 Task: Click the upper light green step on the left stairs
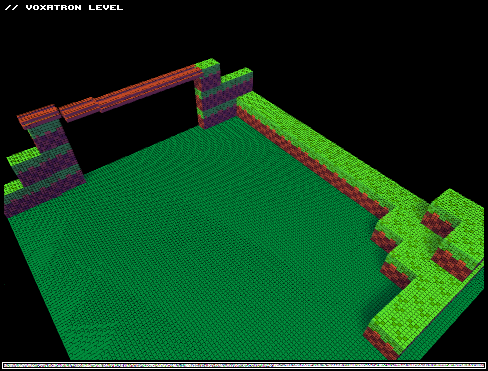tap(23, 156)
